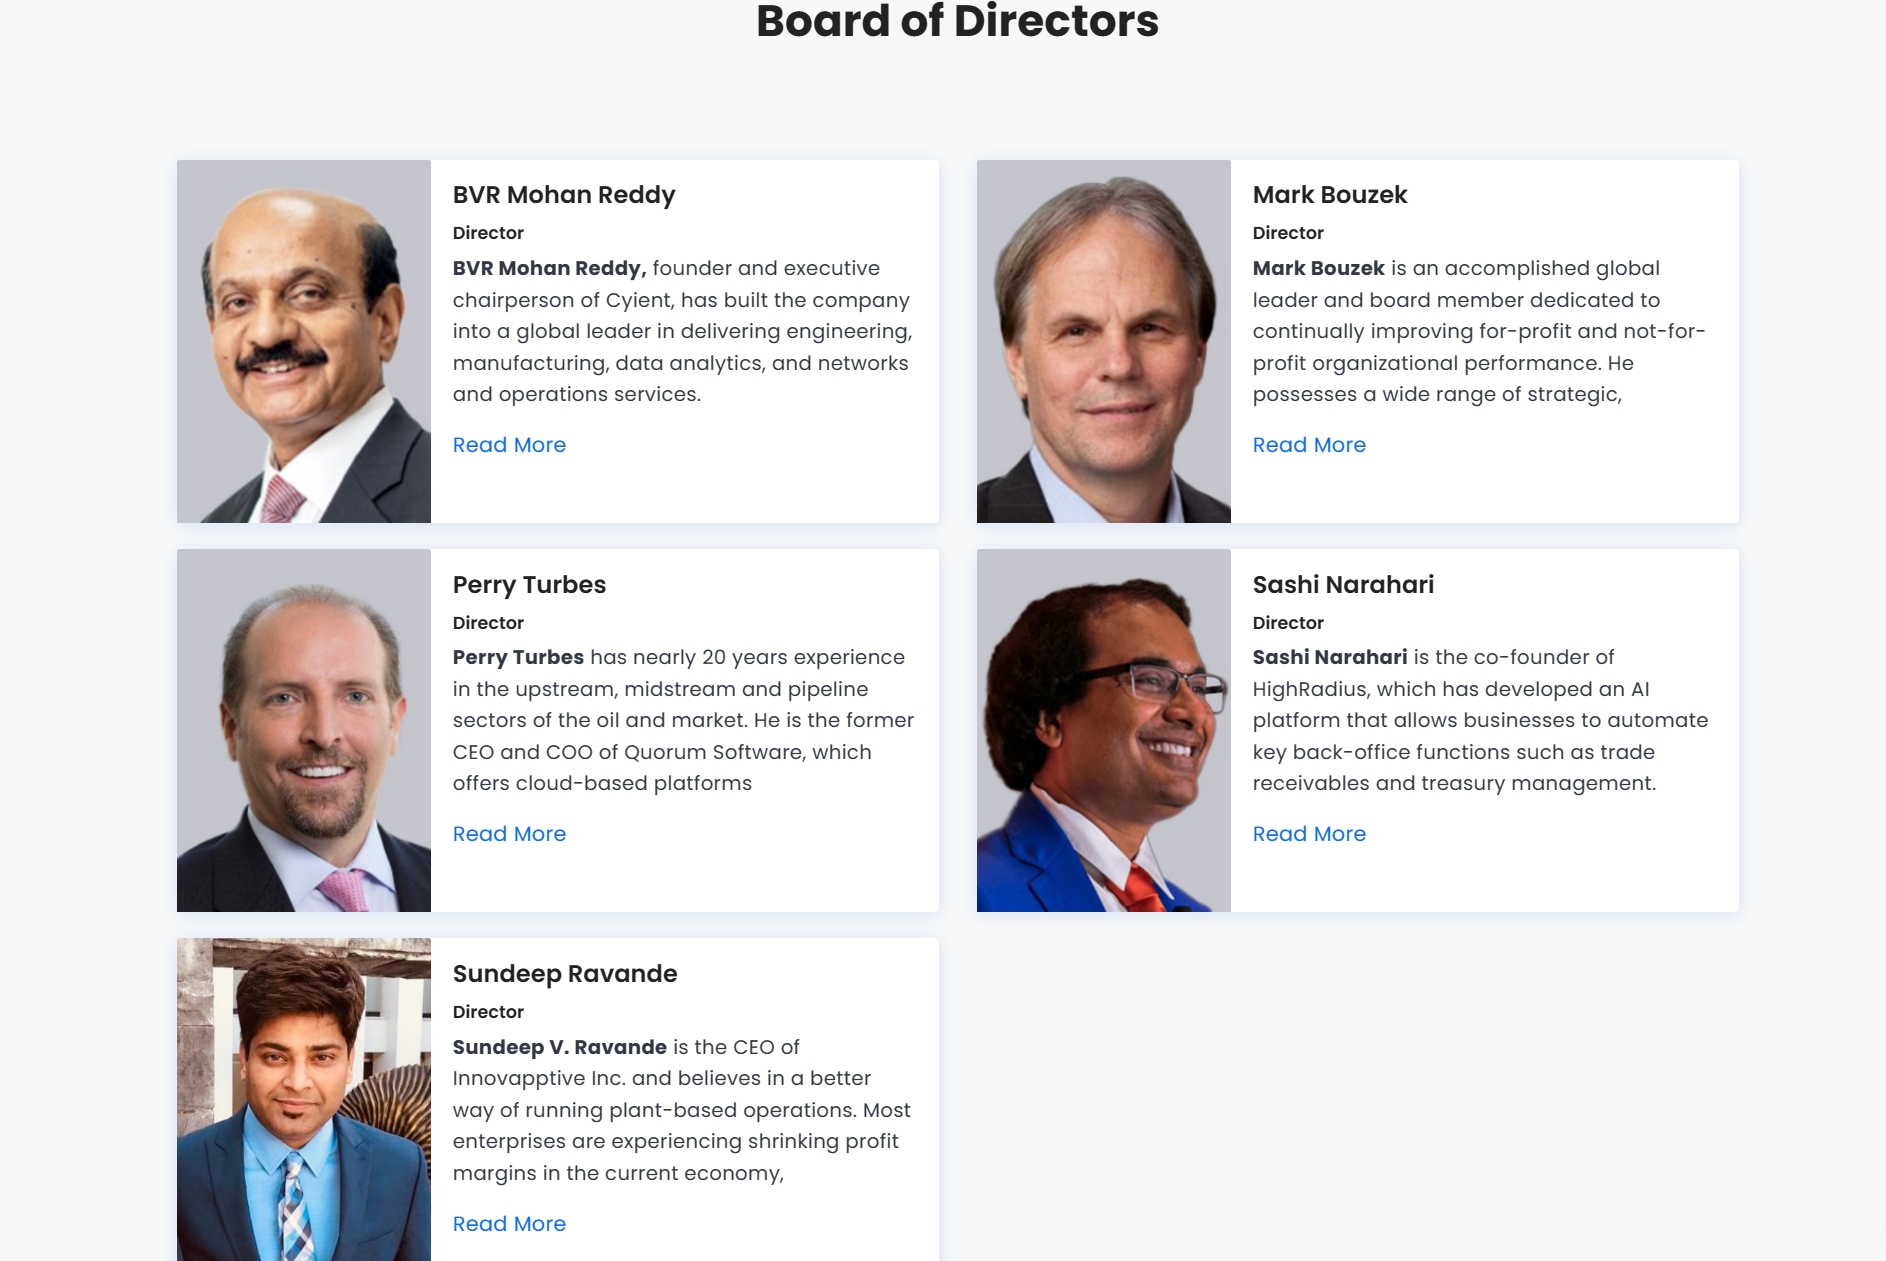Select the Mark Bouzek card title
This screenshot has height=1261, width=1886.
pyautogui.click(x=1330, y=195)
